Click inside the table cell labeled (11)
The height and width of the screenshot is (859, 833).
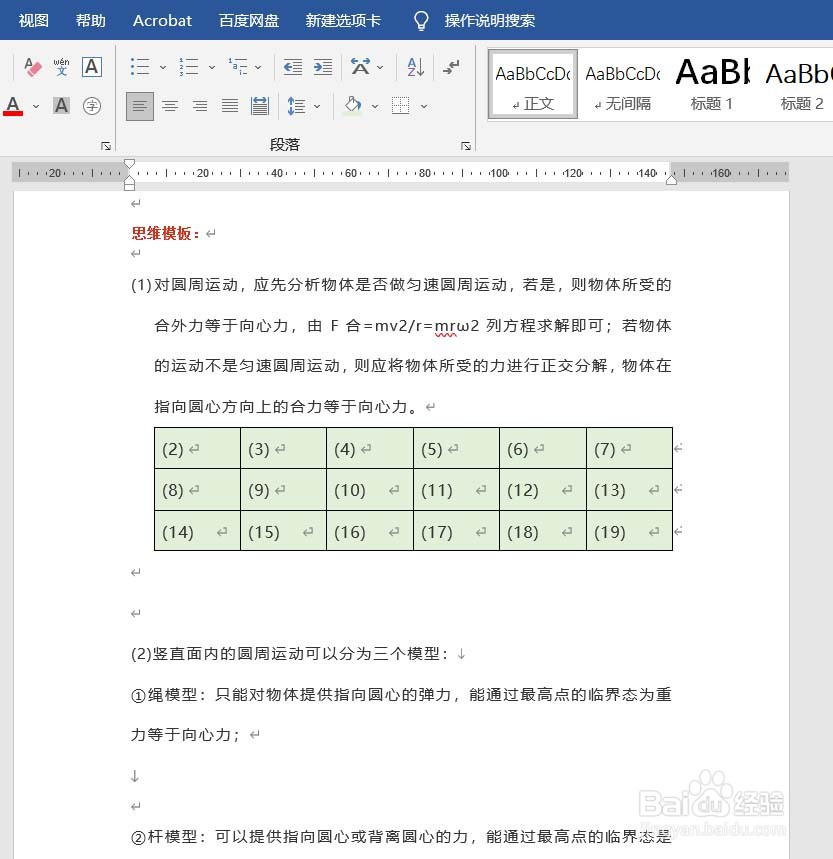pos(437,490)
